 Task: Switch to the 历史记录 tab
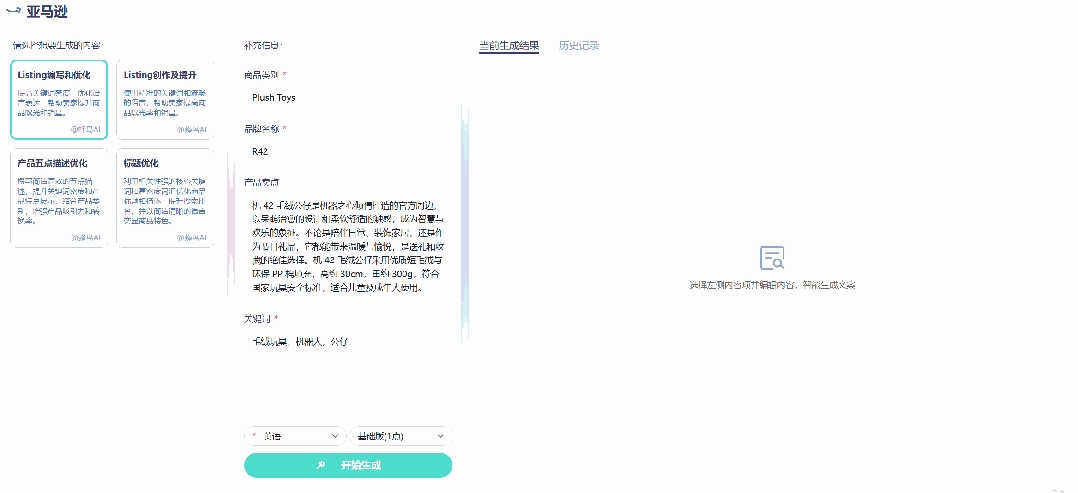pyautogui.click(x=579, y=46)
